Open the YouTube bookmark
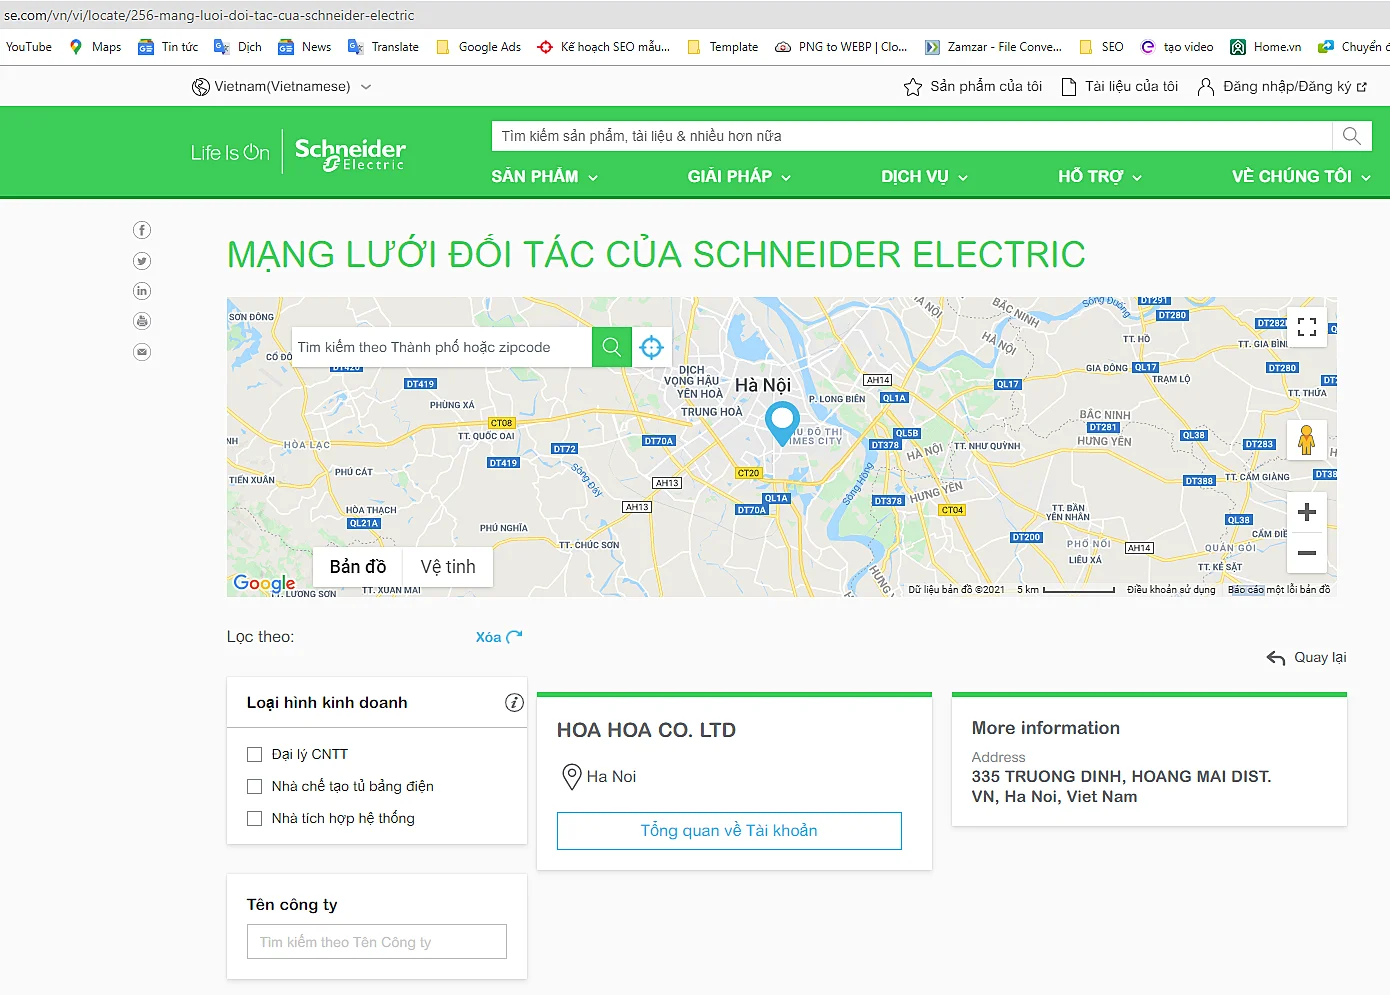 pyautogui.click(x=29, y=47)
